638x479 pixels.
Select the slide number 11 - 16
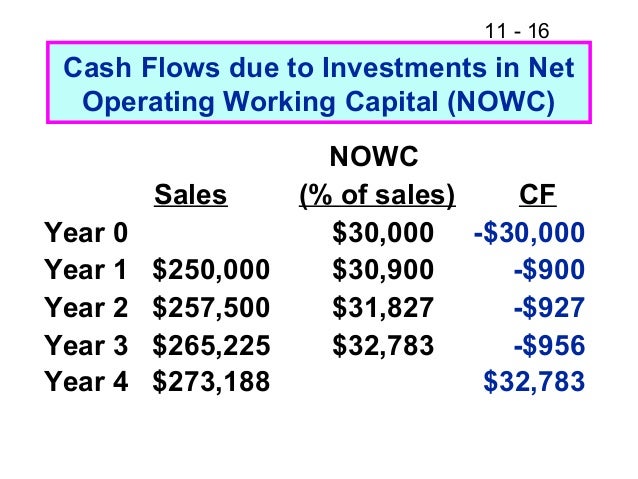click(x=517, y=31)
